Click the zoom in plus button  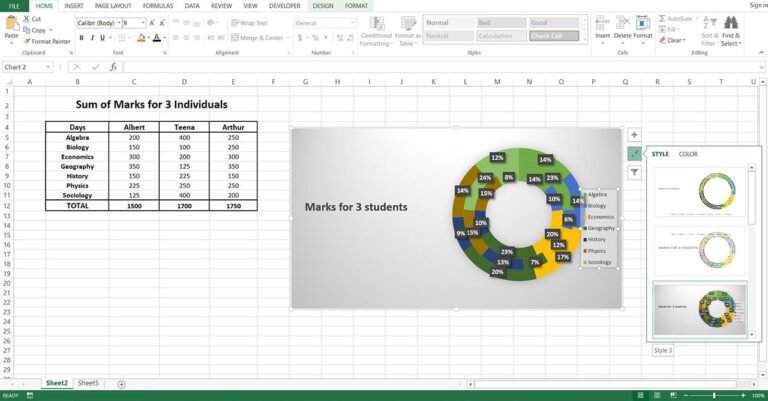(x=743, y=395)
